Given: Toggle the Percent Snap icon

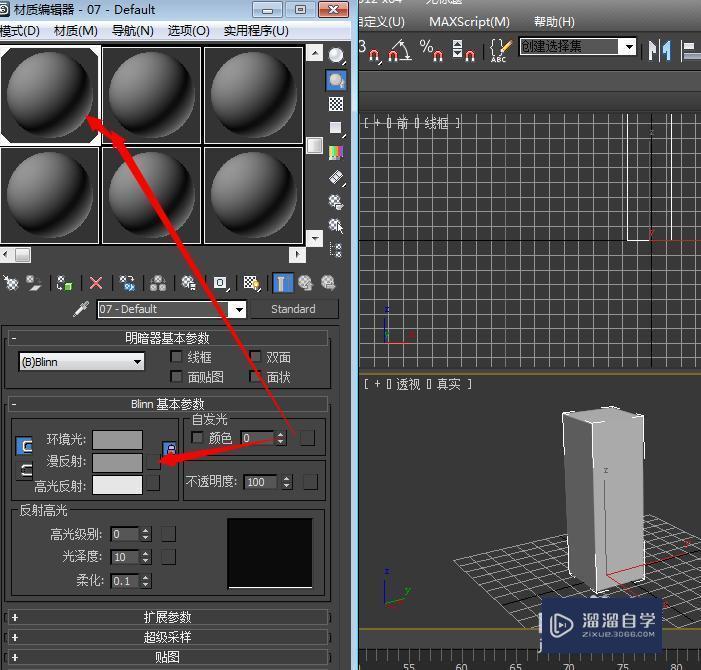Looking at the screenshot, I should 431,50.
